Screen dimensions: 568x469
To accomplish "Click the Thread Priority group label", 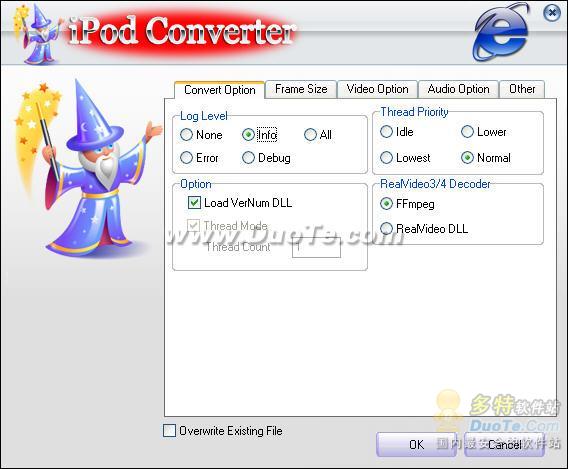I will 414,112.
